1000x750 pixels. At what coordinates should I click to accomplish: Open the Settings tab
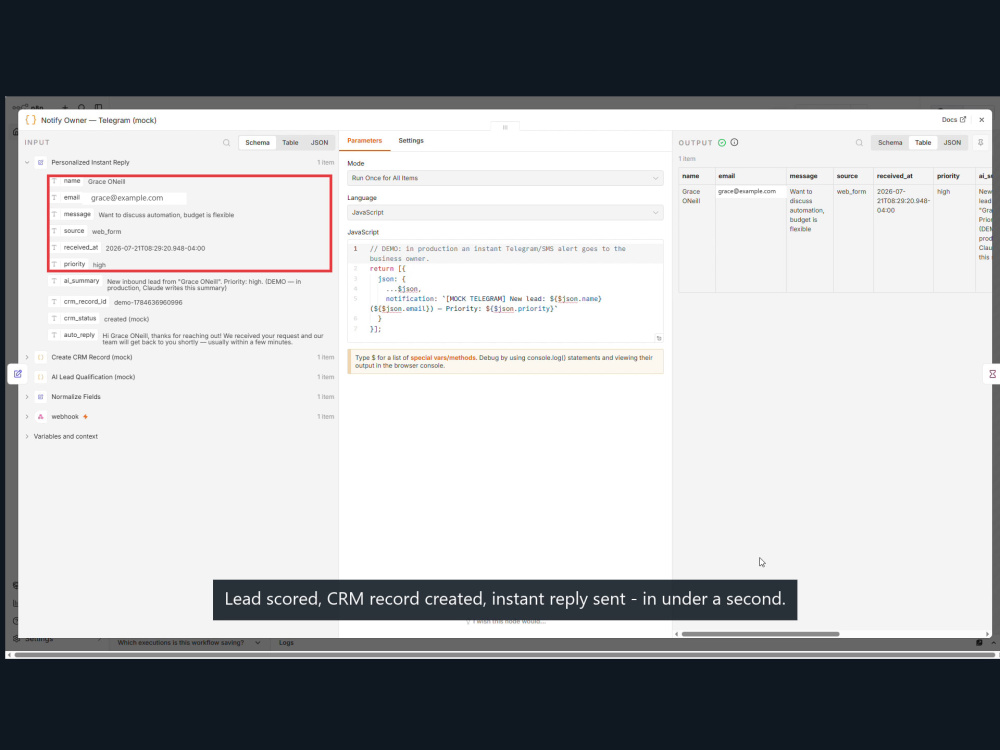pos(411,140)
